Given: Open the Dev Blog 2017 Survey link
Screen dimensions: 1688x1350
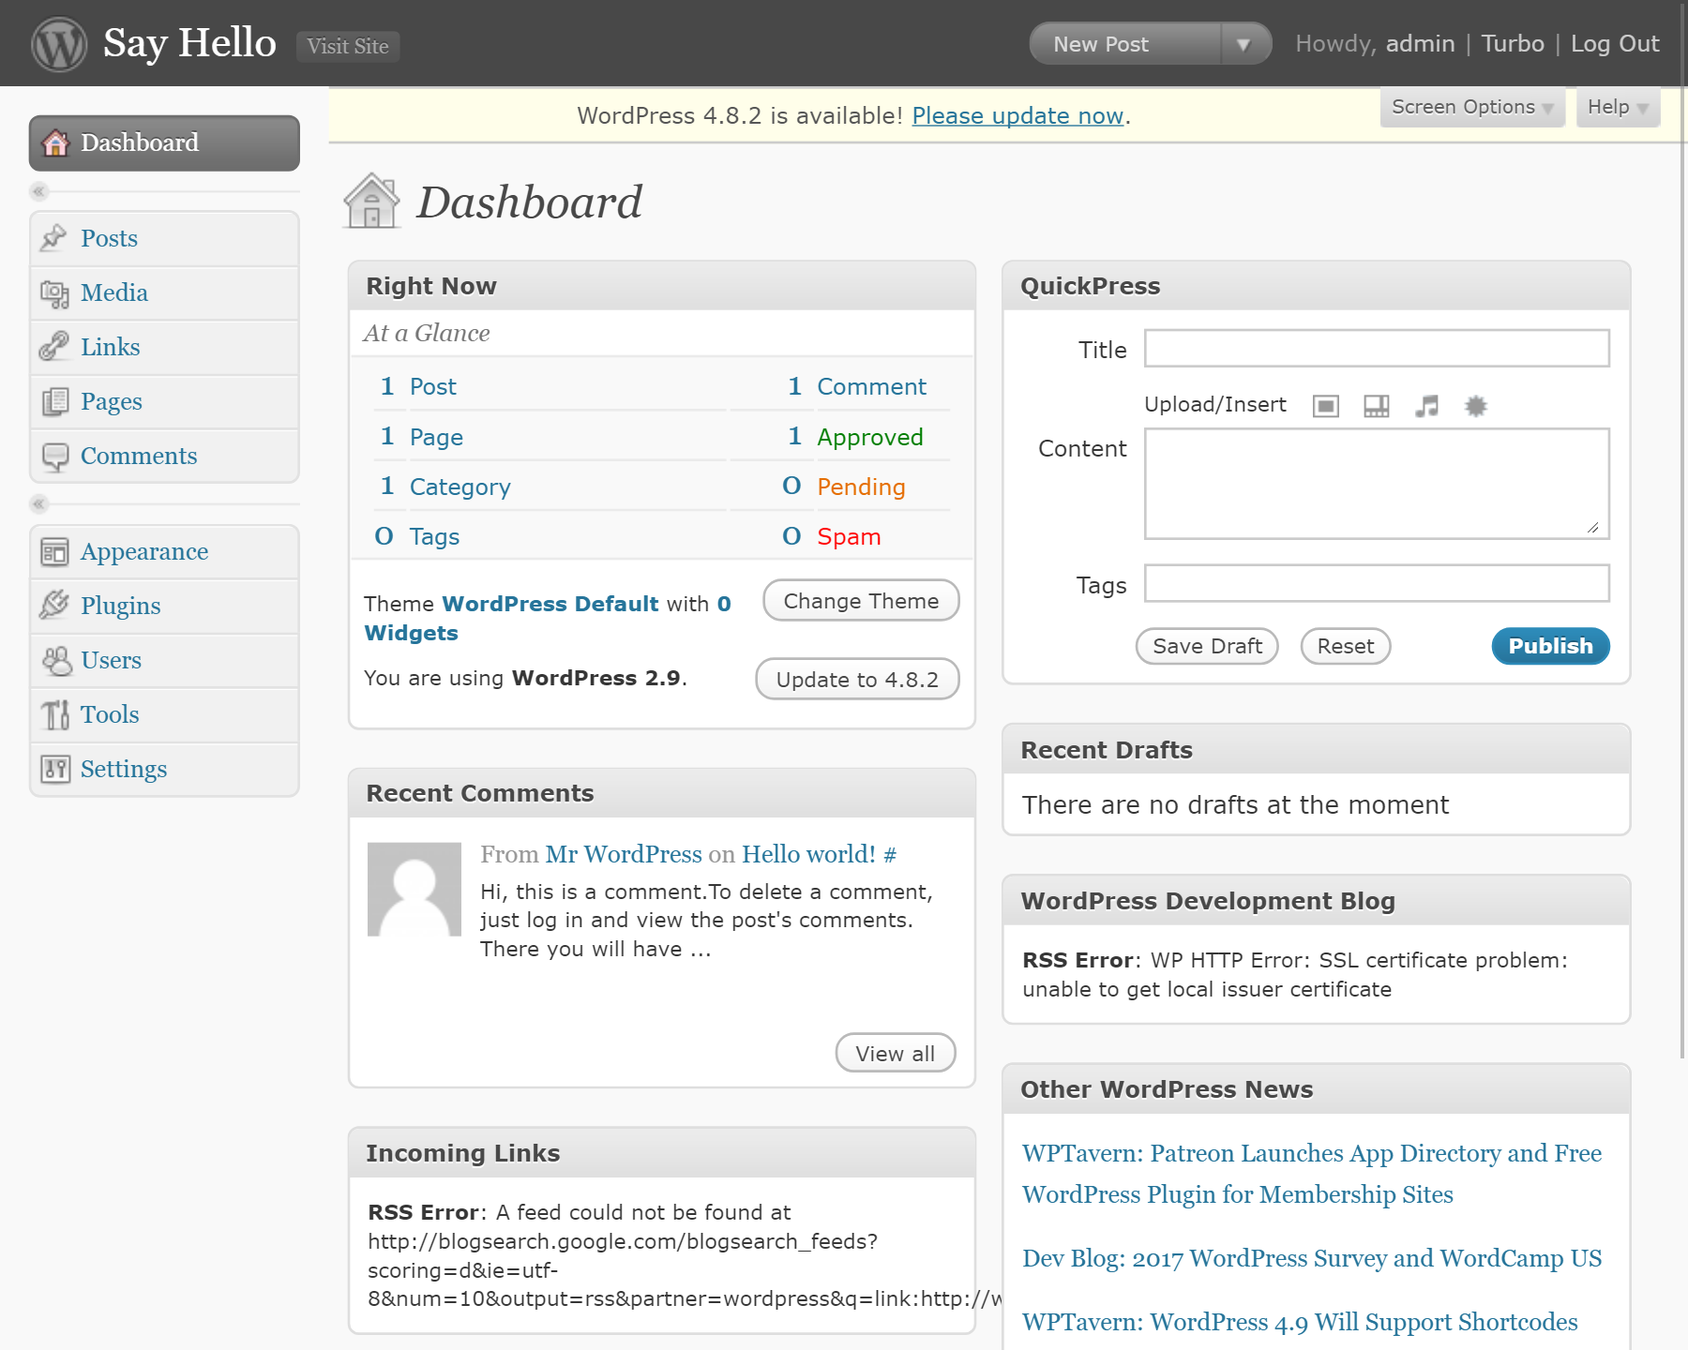Looking at the screenshot, I should 1311,1258.
